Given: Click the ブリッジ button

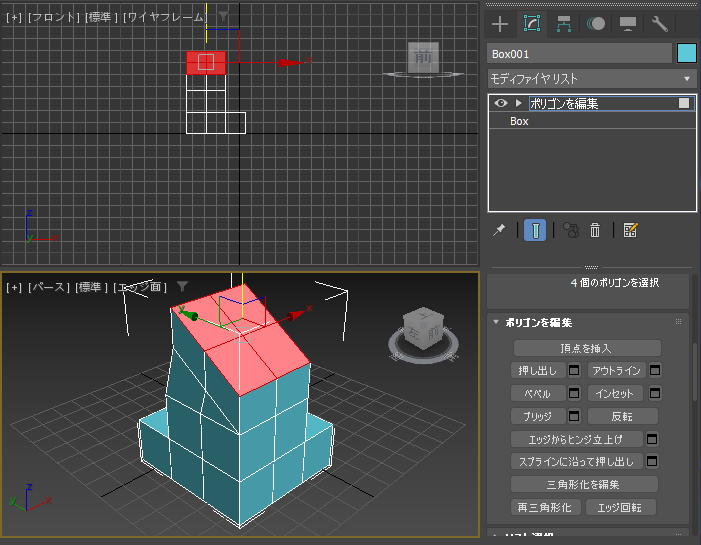Looking at the screenshot, I should [x=538, y=416].
